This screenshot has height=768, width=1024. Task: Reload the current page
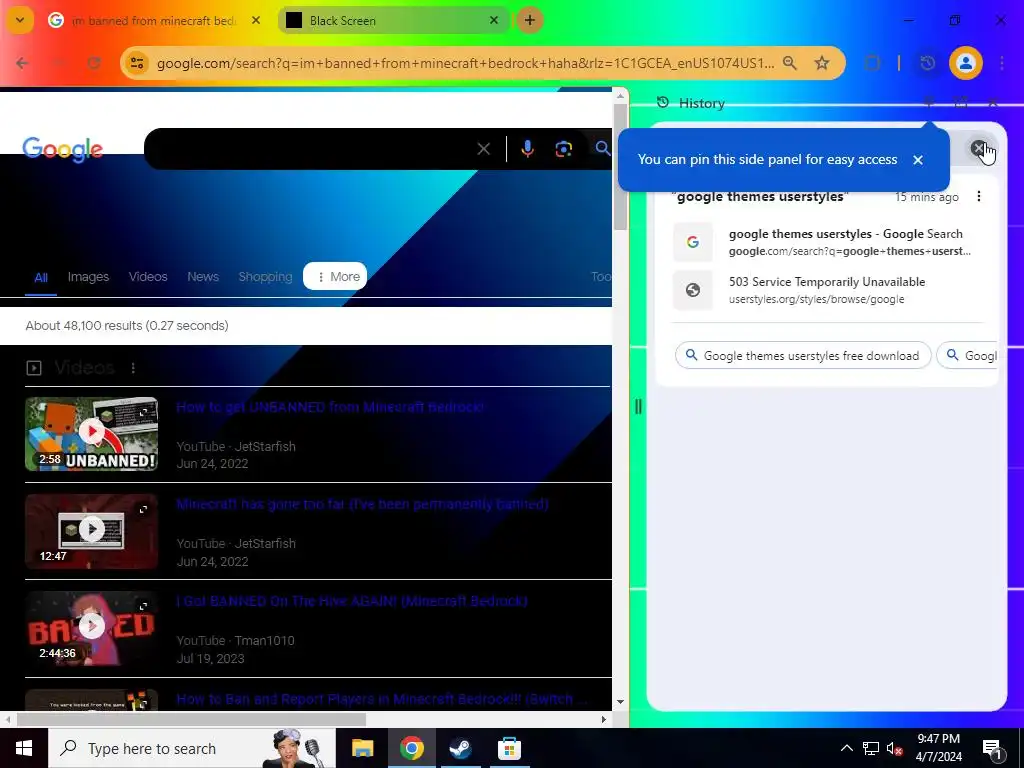pyautogui.click(x=94, y=63)
